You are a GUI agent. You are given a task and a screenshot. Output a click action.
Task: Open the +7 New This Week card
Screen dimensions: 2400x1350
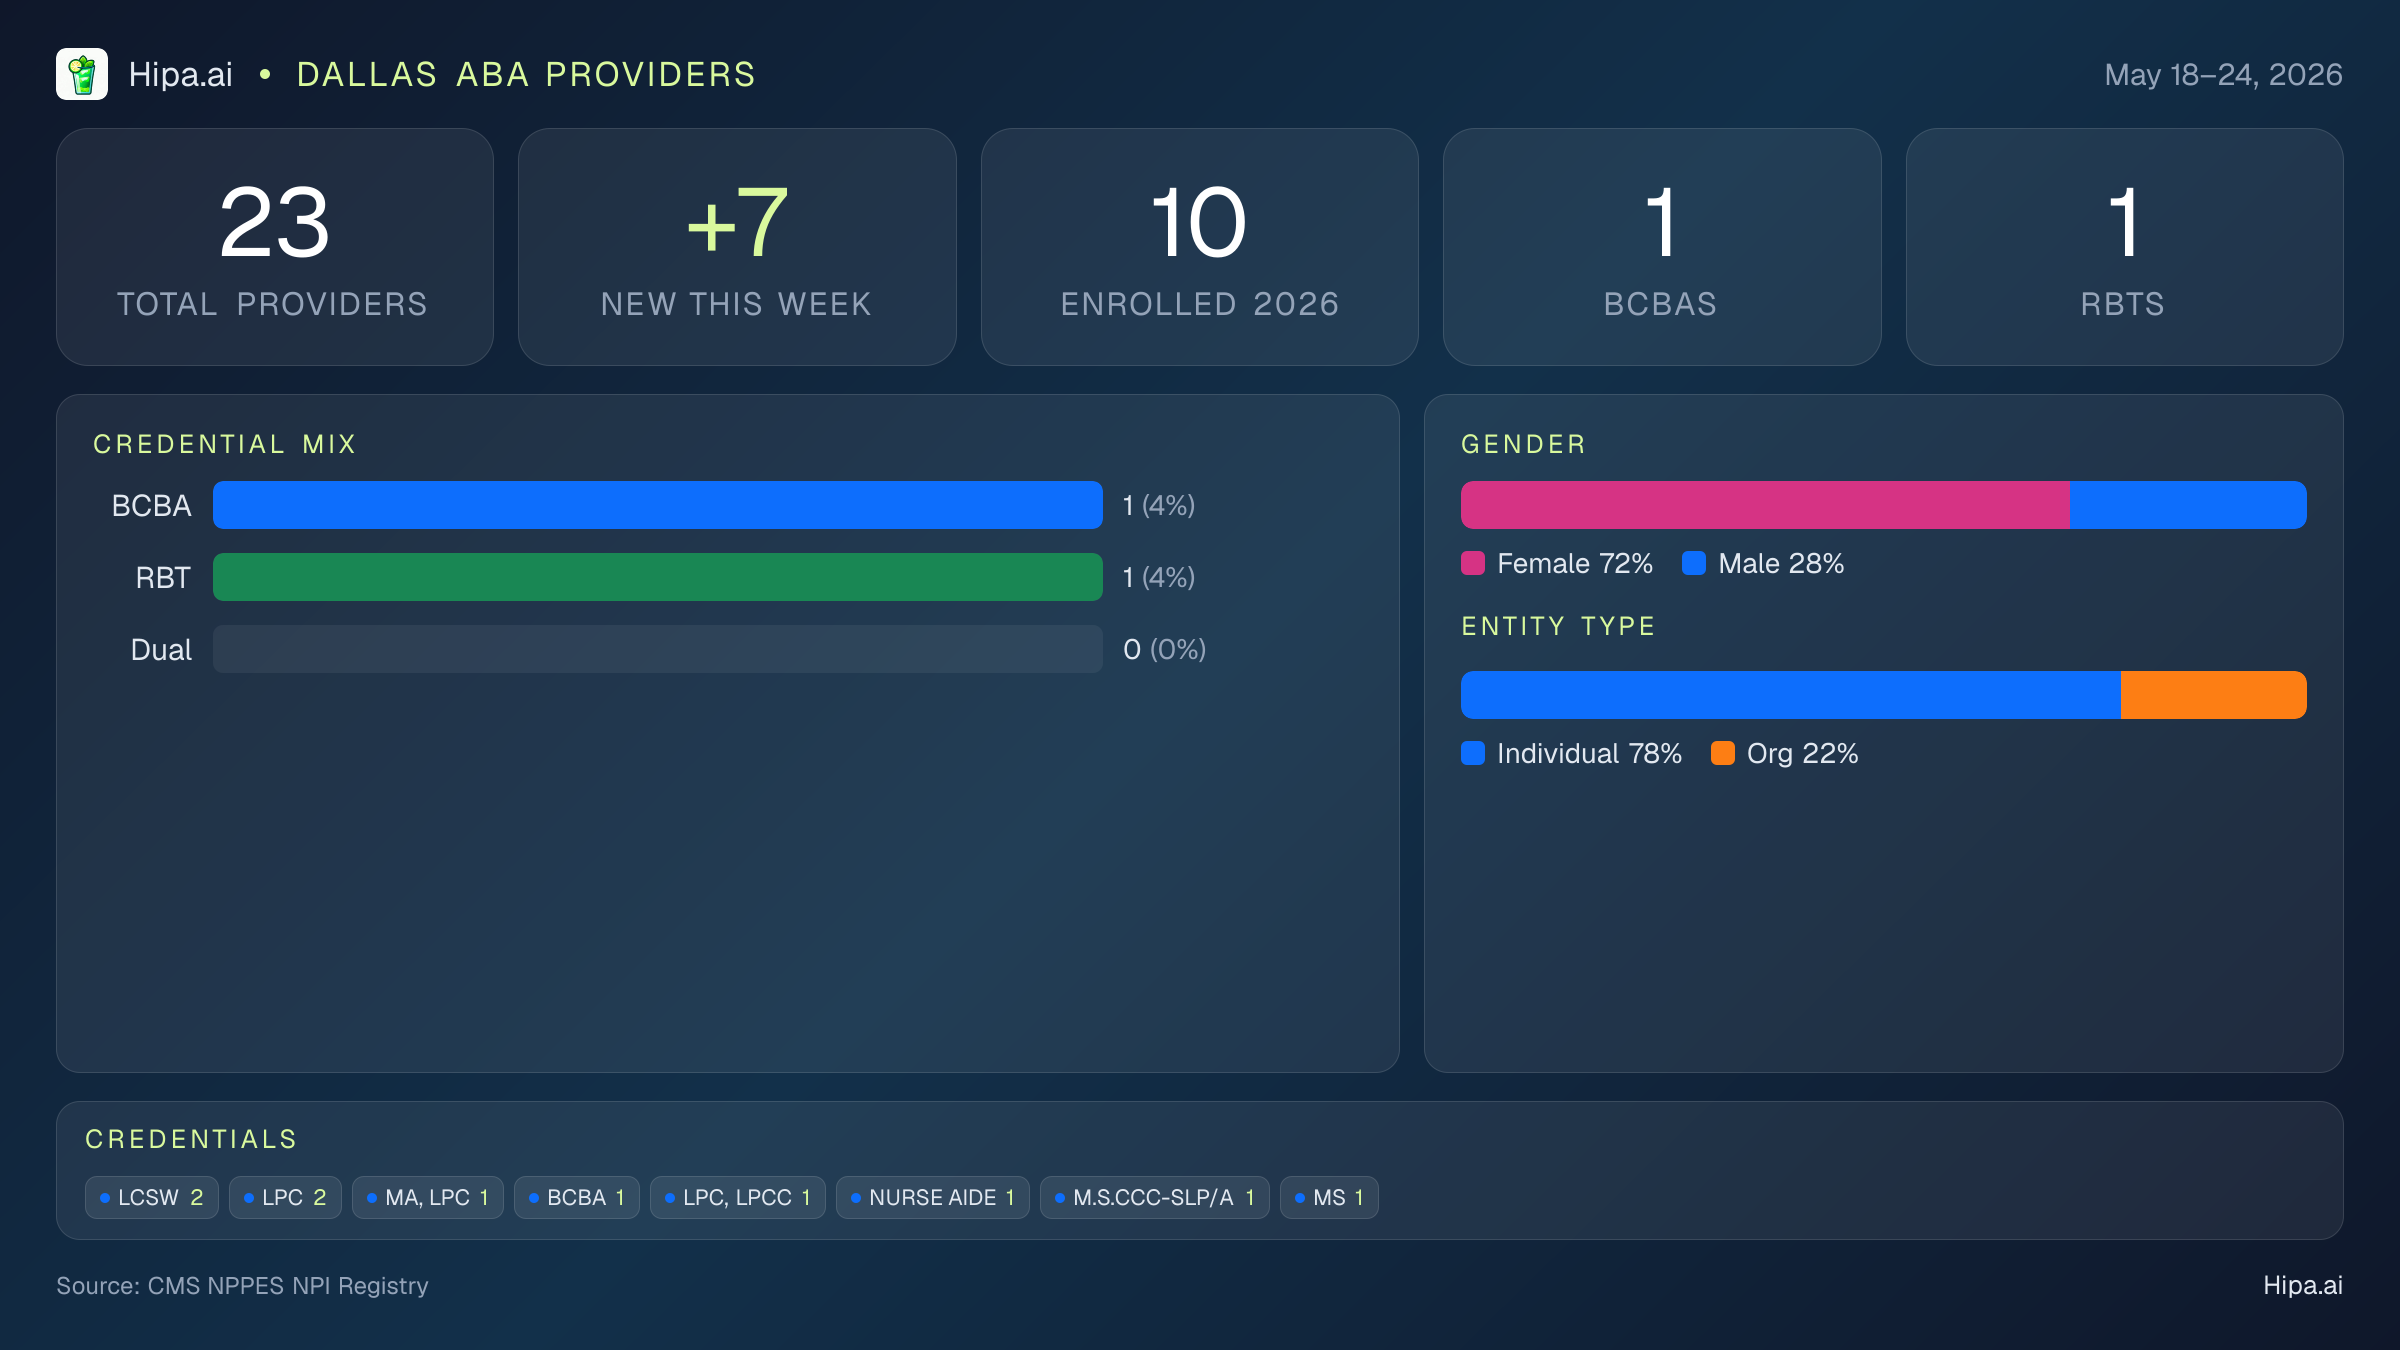tap(737, 247)
